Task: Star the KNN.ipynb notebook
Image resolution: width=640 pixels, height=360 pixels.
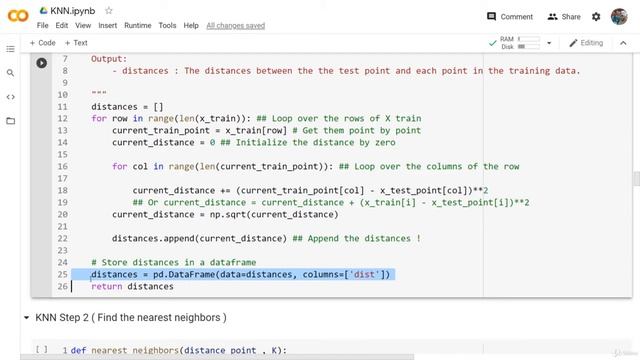Action: 109,11
